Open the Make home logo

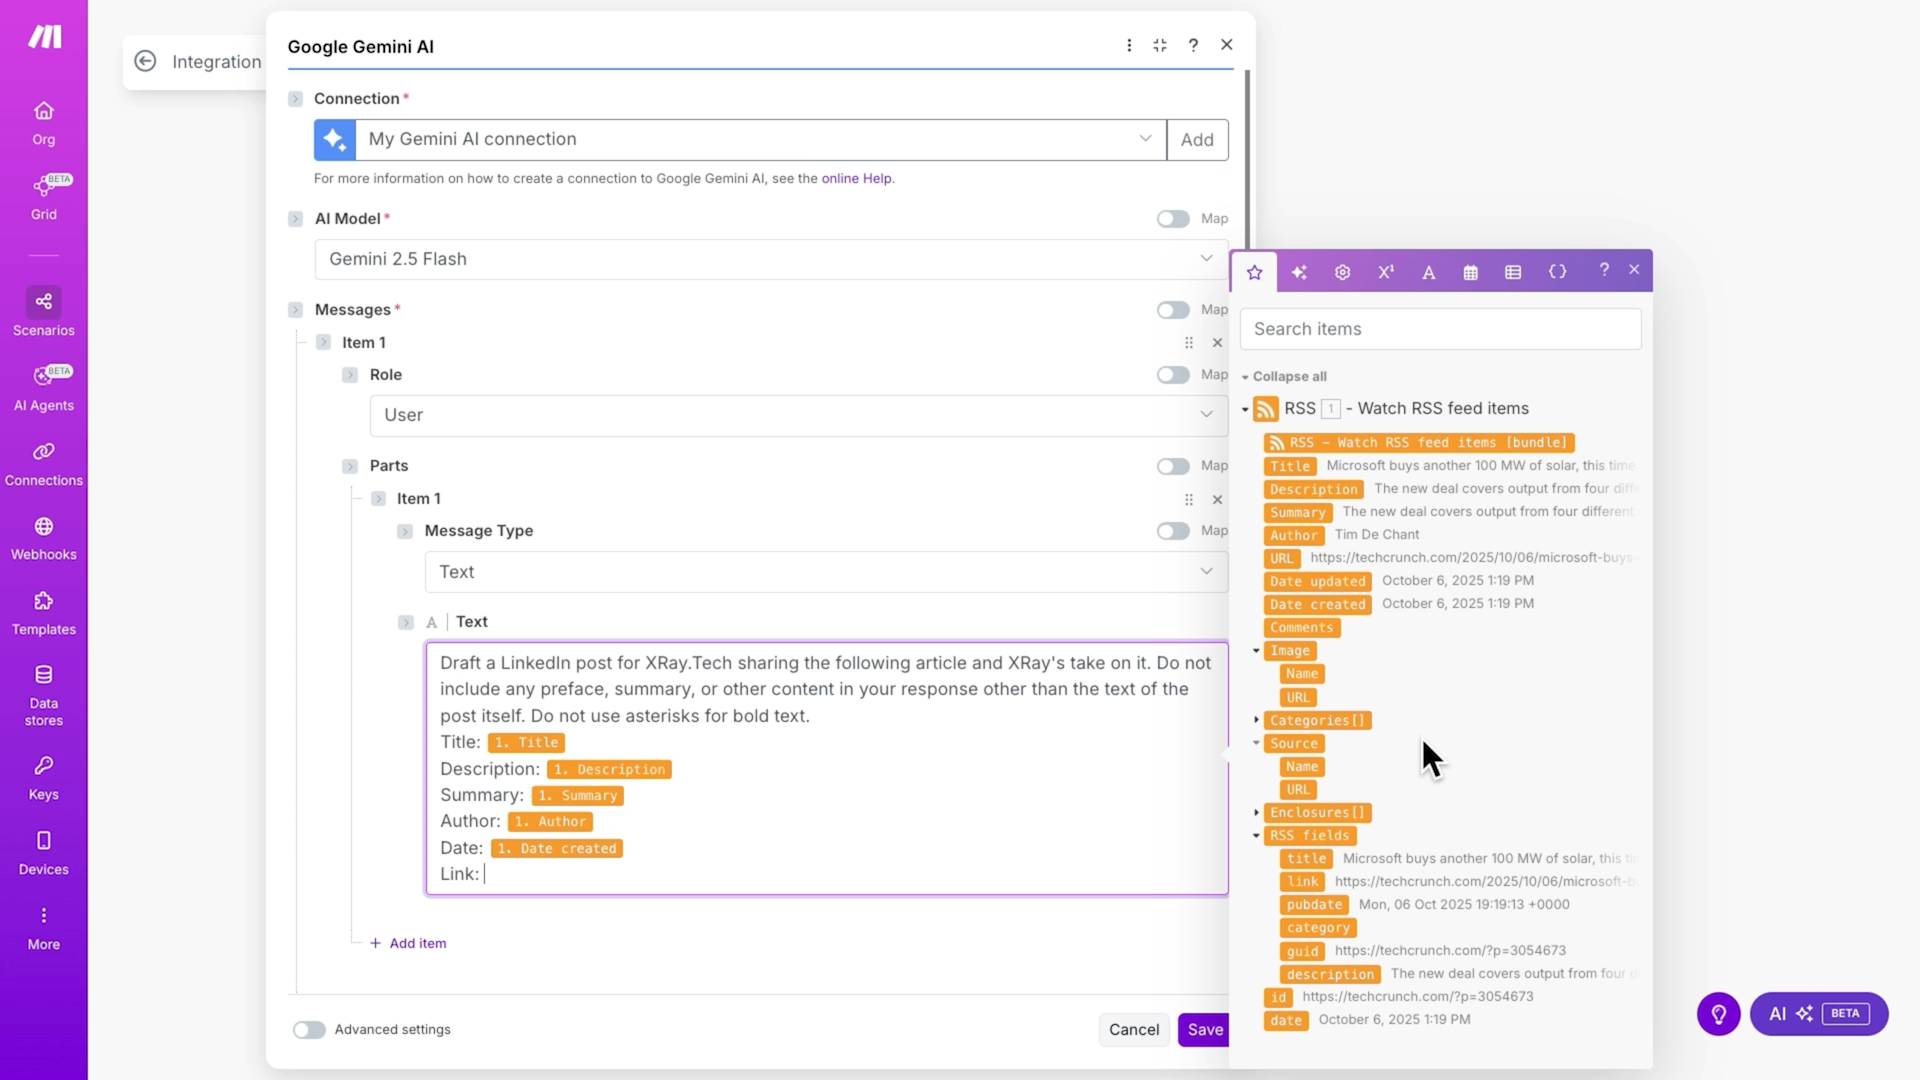pos(44,37)
